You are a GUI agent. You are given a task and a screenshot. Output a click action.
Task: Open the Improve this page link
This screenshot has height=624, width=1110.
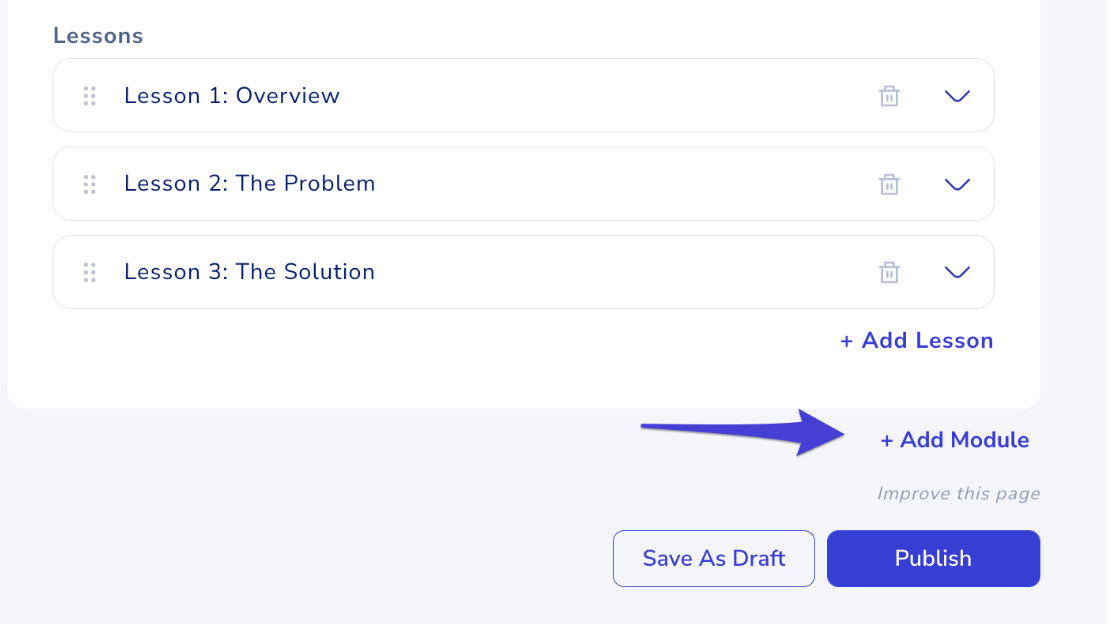[x=959, y=493]
